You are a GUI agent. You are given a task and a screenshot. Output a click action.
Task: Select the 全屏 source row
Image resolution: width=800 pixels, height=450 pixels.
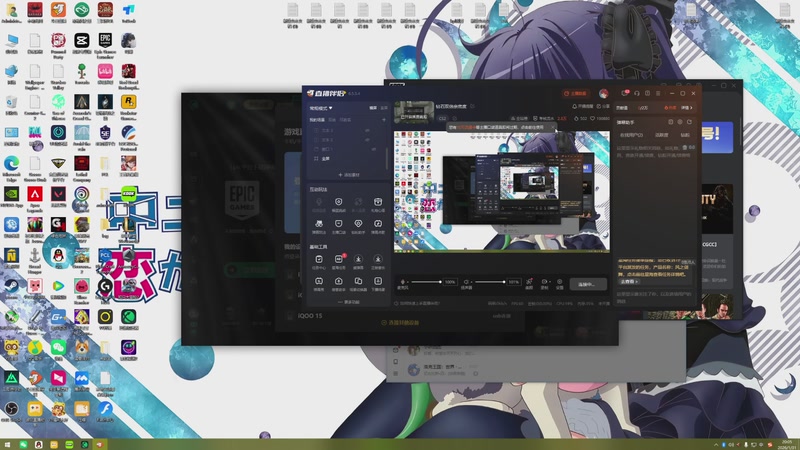[346, 159]
